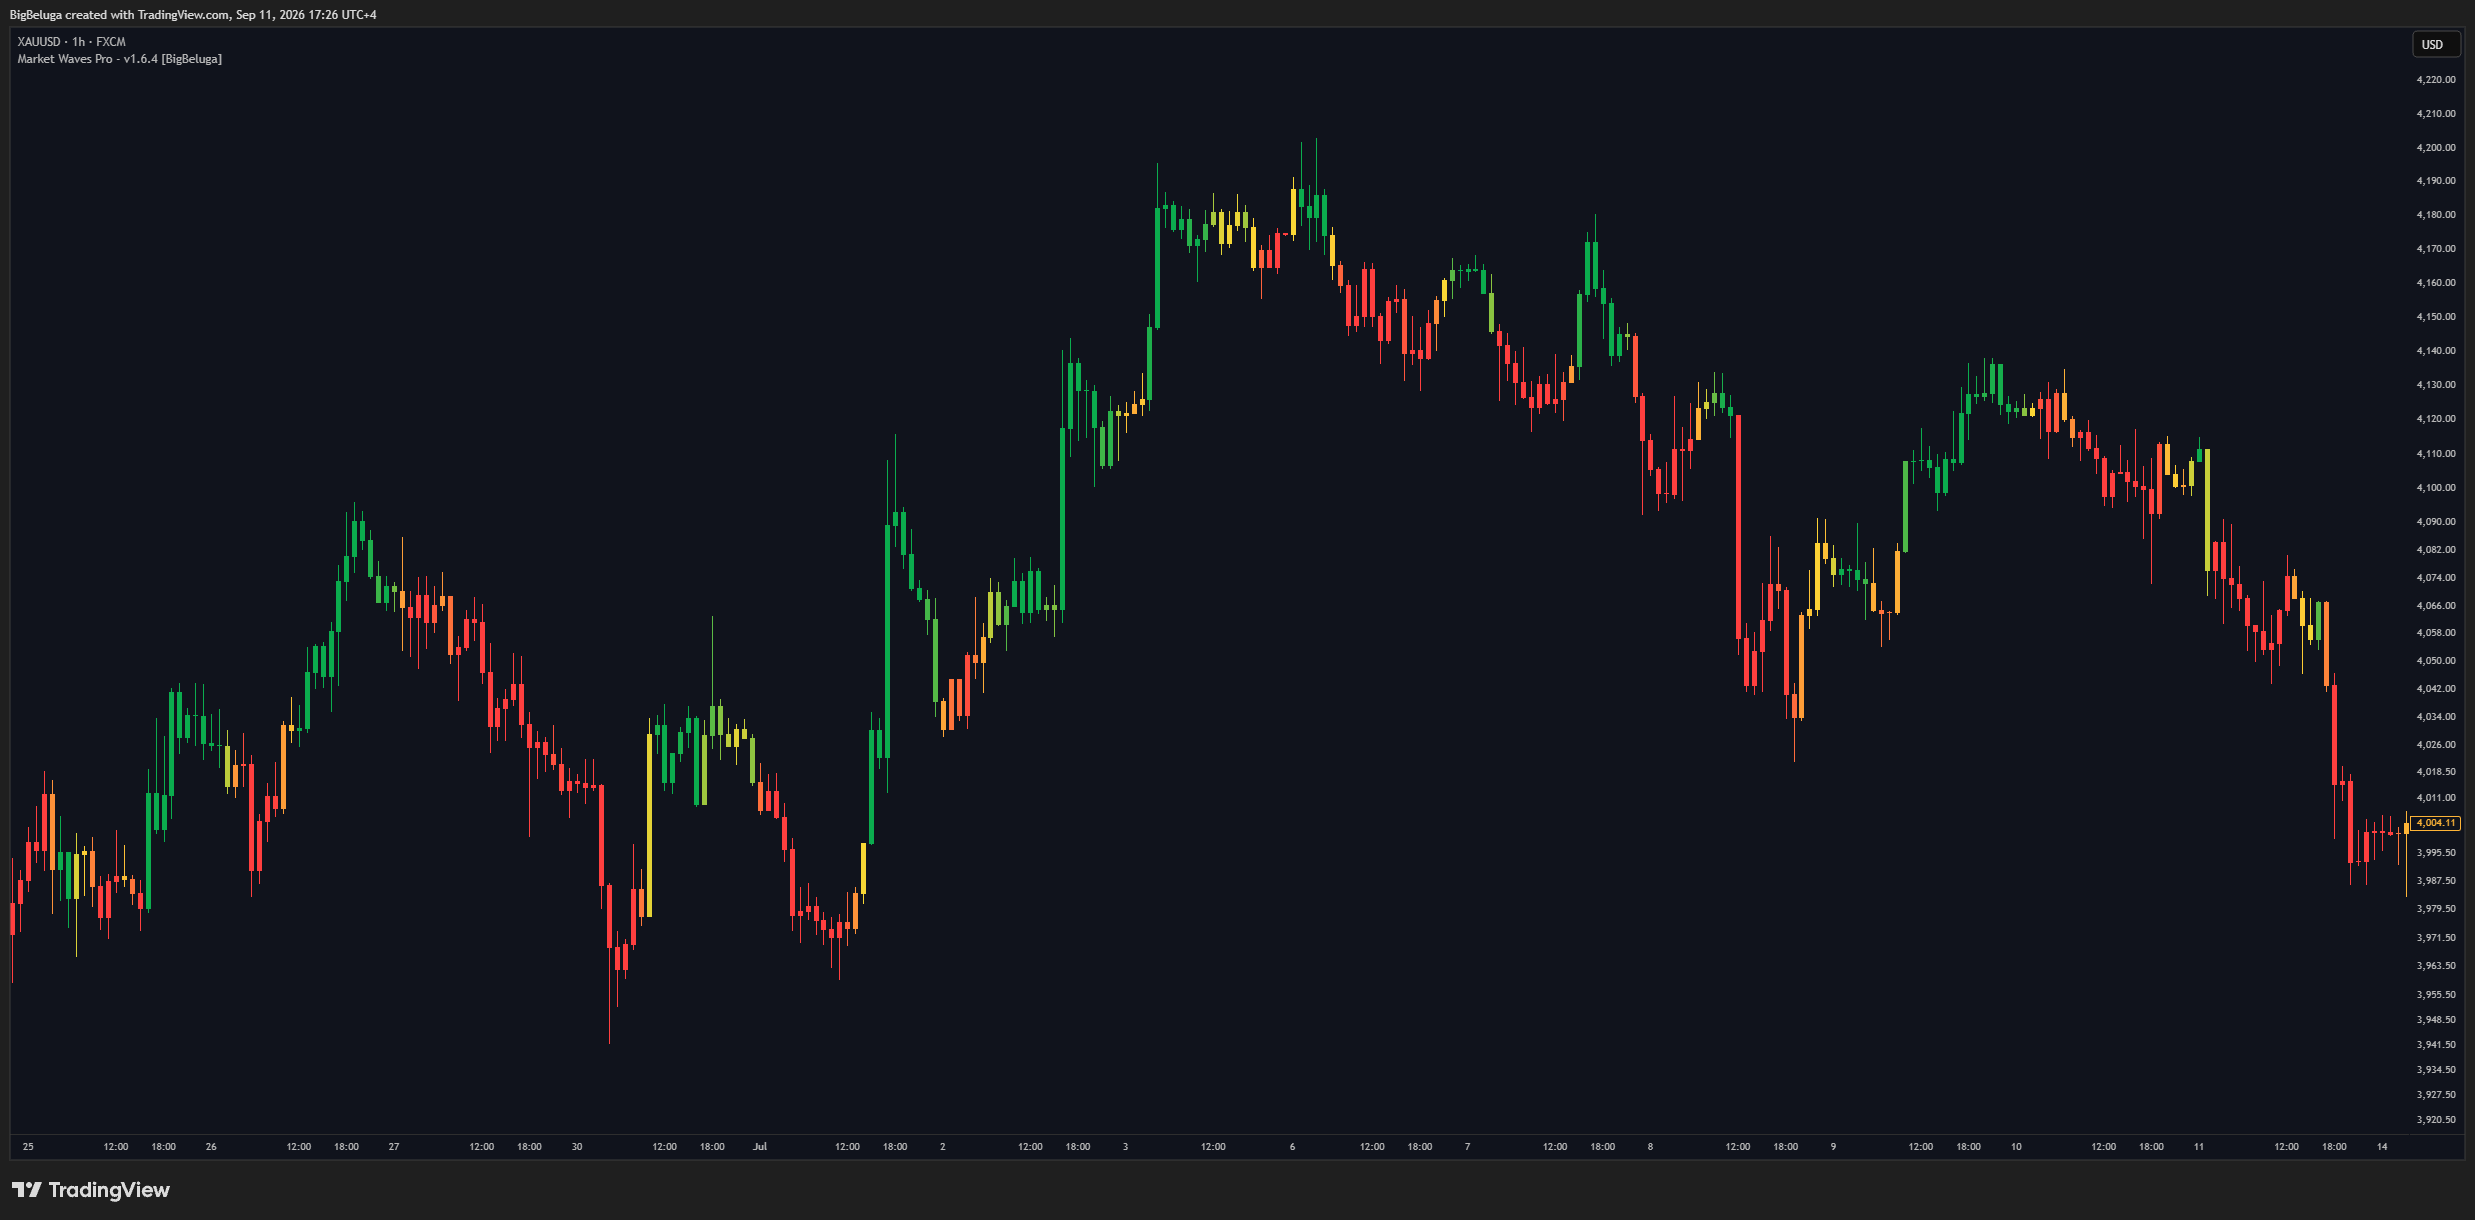This screenshot has height=1220, width=2475.
Task: Click the 4,100.00 price axis label
Action: pos(2436,488)
